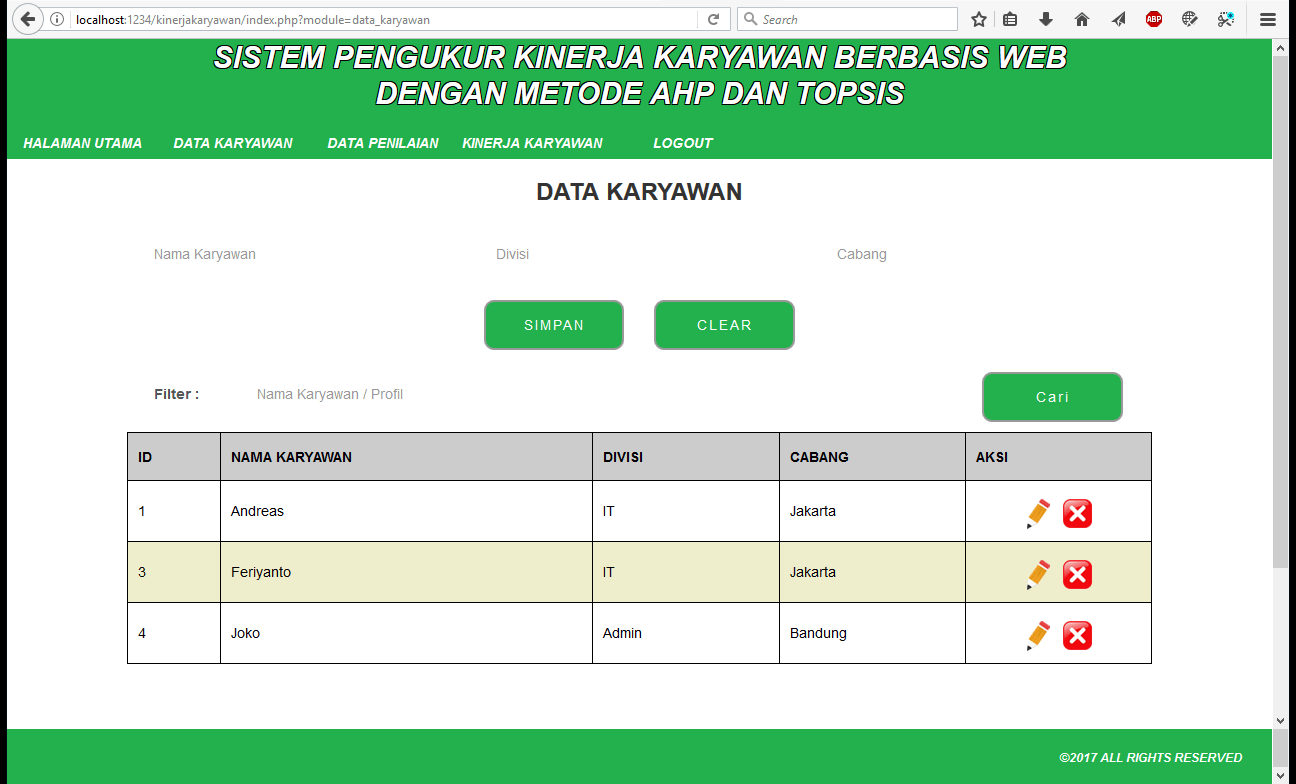Delete the Feriyanto row with red X

pyautogui.click(x=1077, y=574)
